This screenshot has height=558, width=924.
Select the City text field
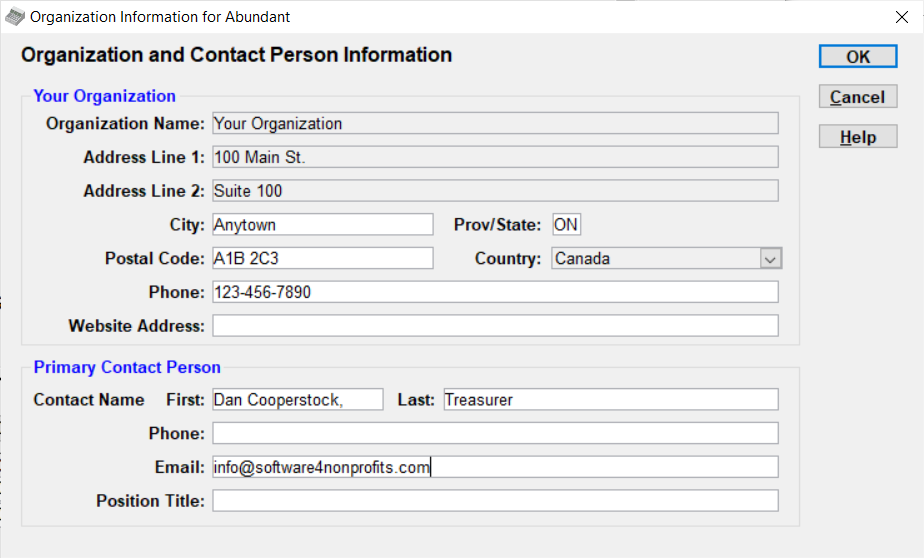322,225
